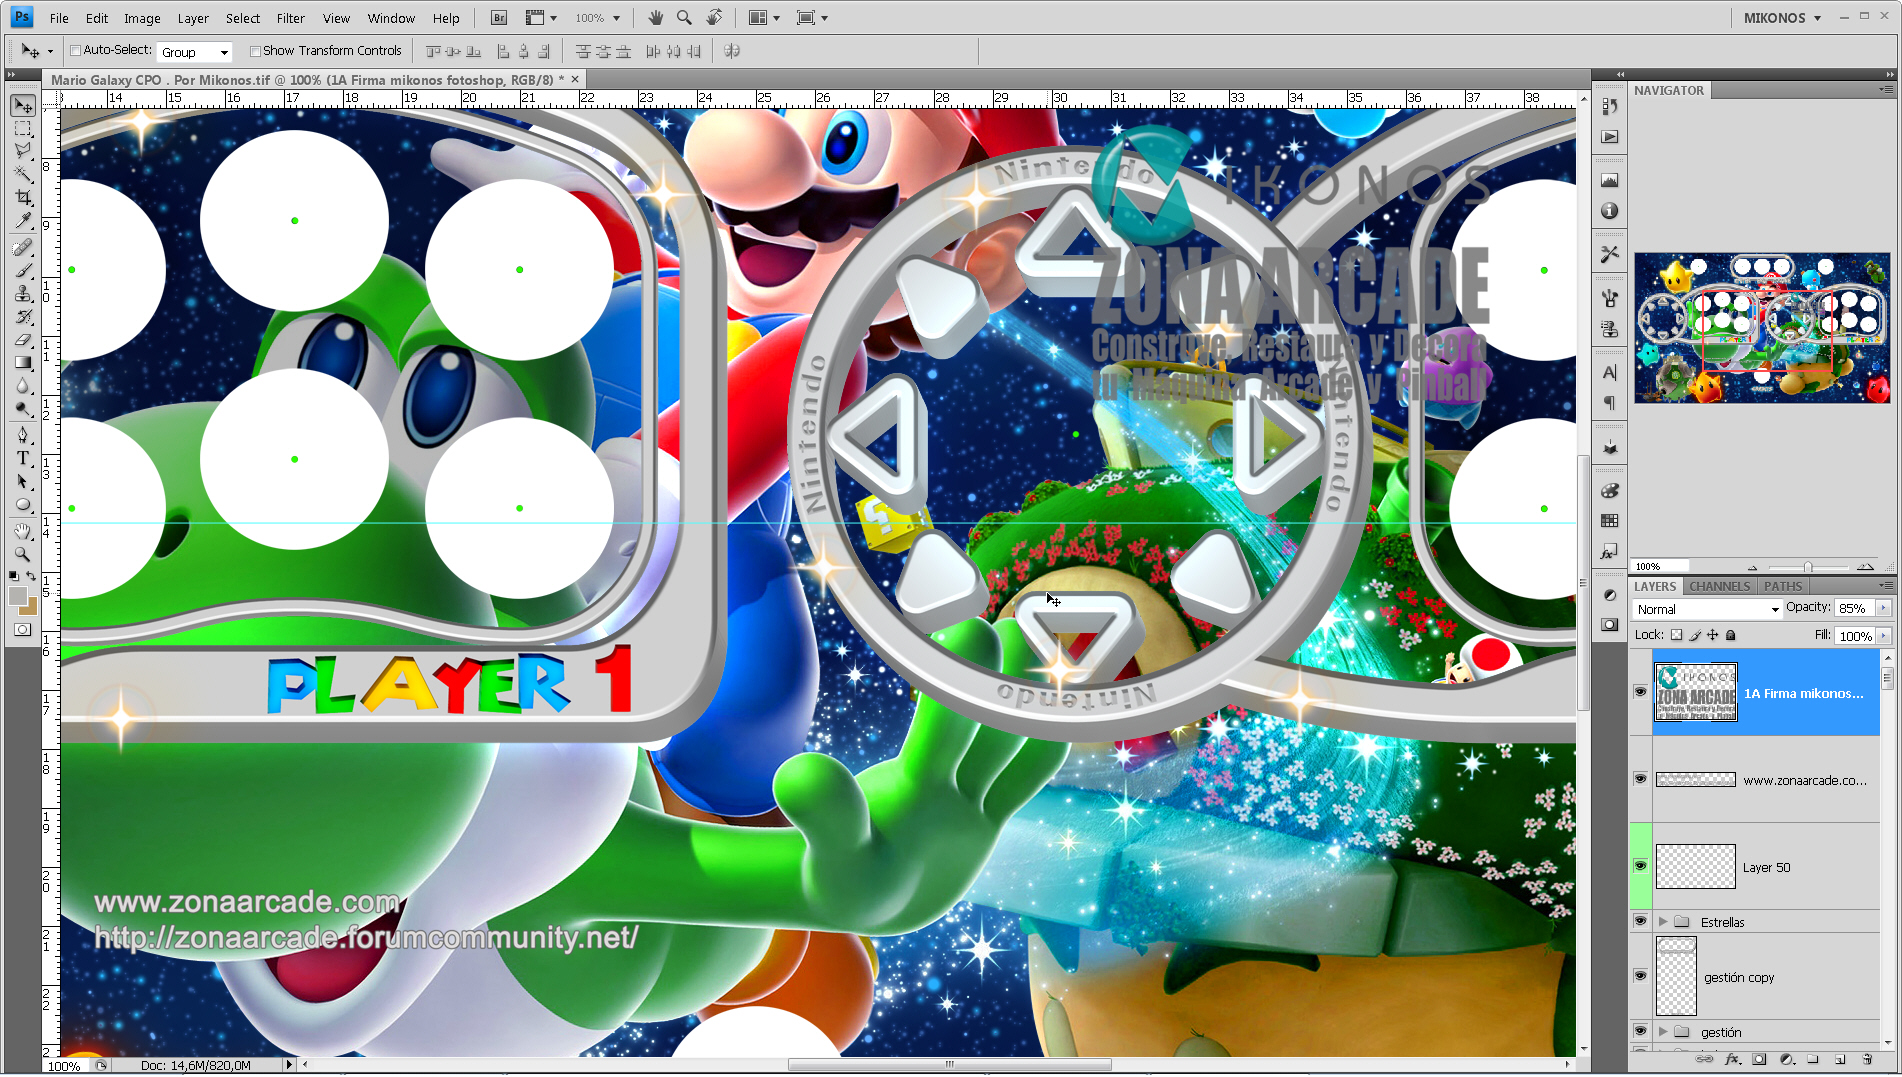The height and width of the screenshot is (1077, 1902).
Task: Launch Adobe Bridge
Action: pyautogui.click(x=500, y=18)
